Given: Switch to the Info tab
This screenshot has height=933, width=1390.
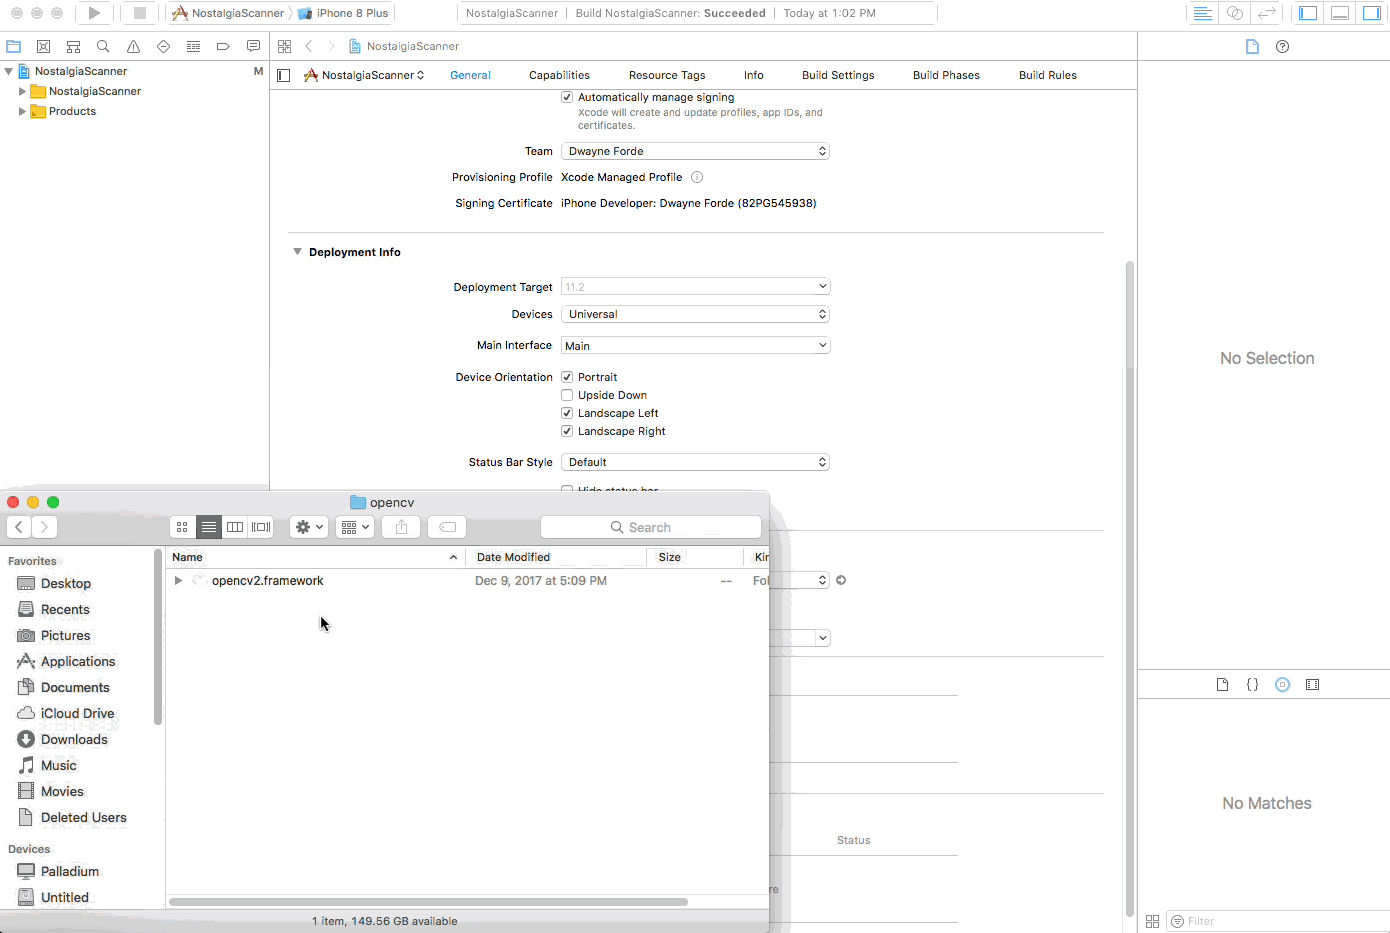Looking at the screenshot, I should [754, 75].
